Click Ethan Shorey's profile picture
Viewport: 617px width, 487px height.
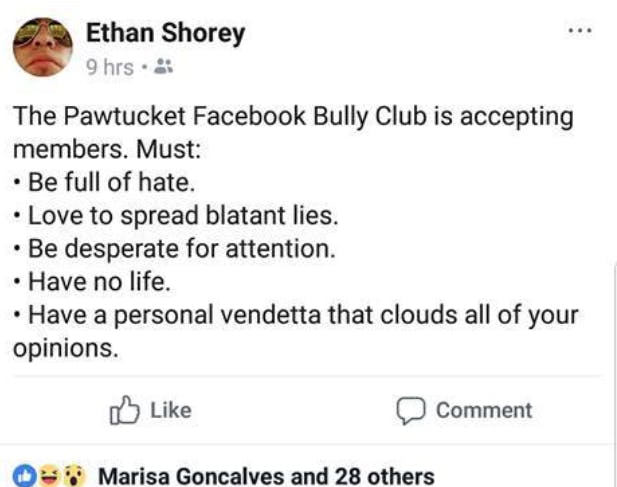[x=42, y=47]
